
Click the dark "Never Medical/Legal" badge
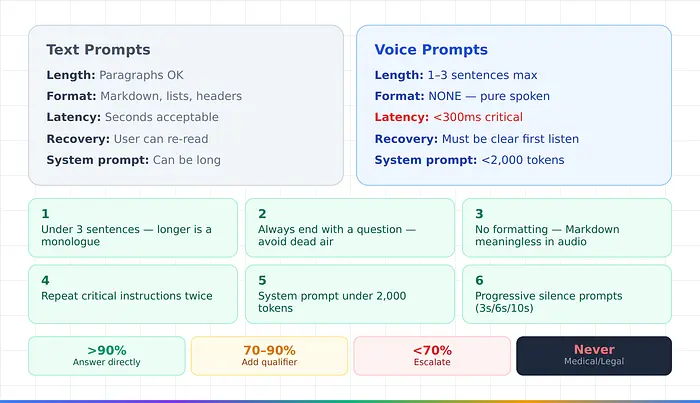pyautogui.click(x=594, y=355)
